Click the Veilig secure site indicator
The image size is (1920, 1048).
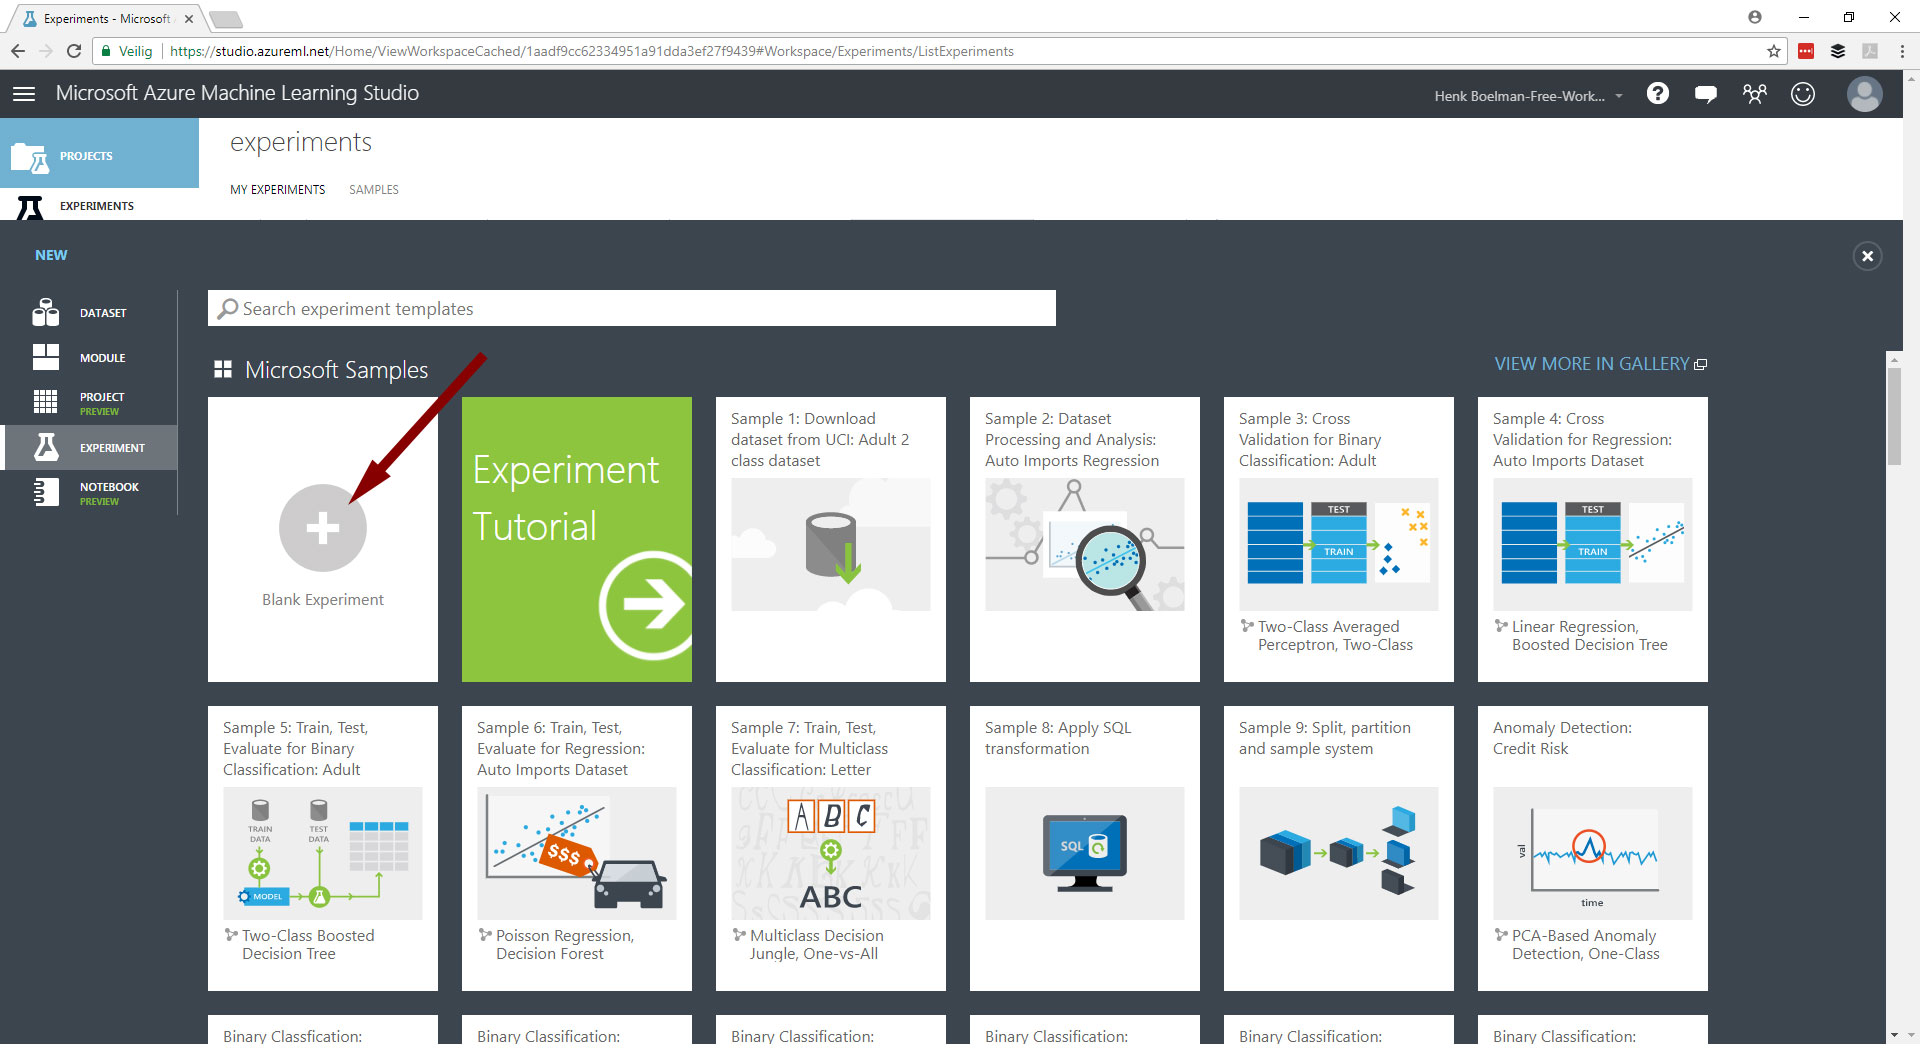click(127, 51)
